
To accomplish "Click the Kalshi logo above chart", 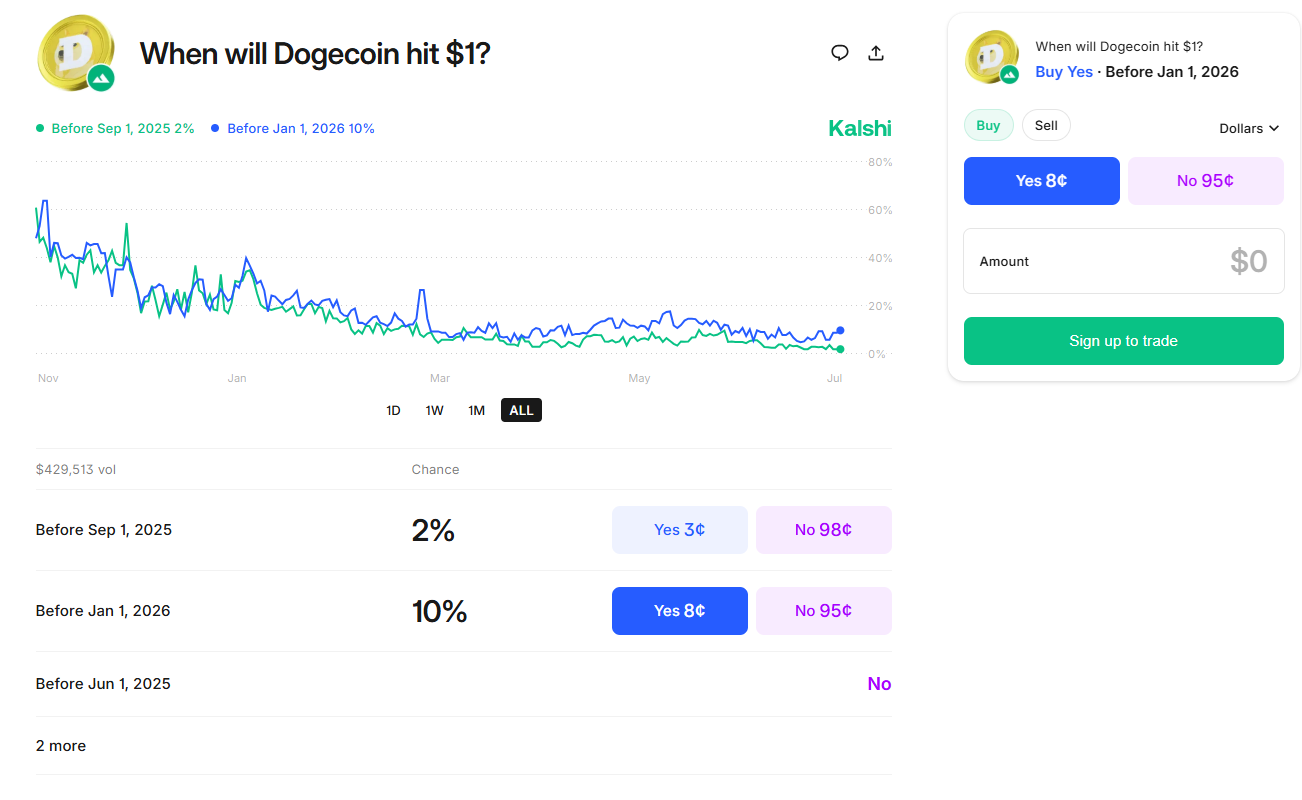I will [860, 128].
